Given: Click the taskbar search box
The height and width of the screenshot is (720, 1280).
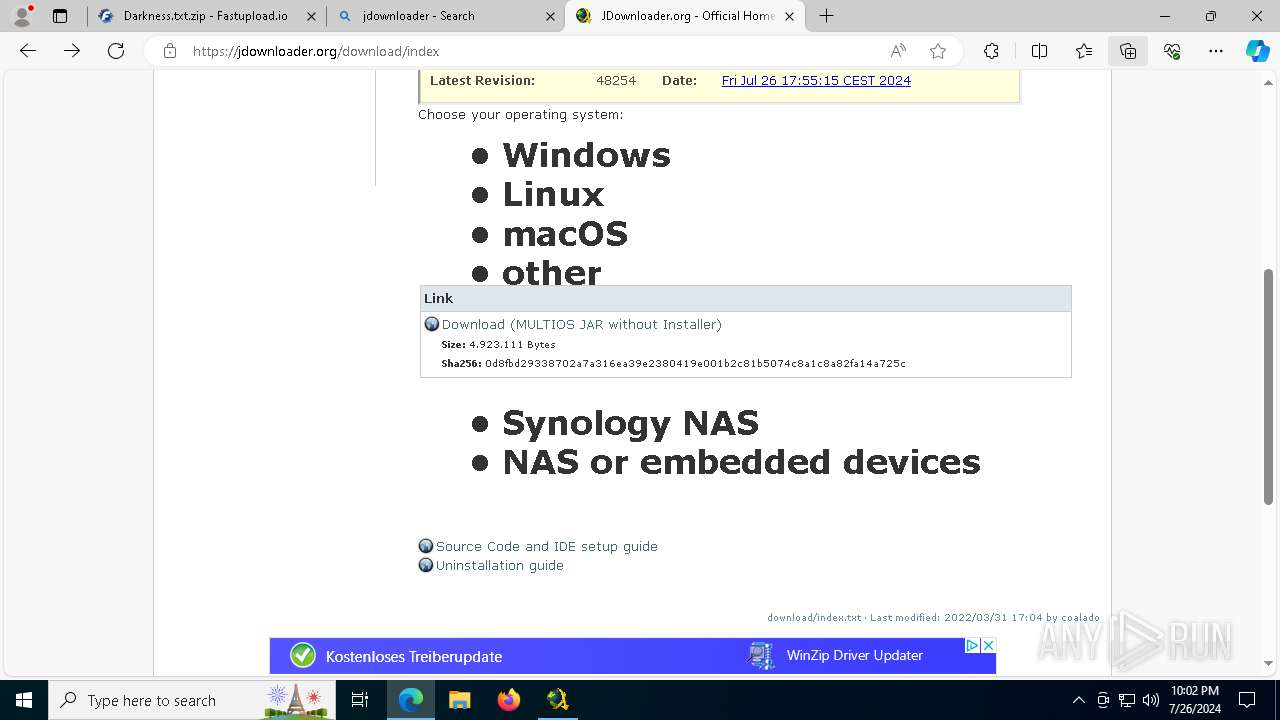Looking at the screenshot, I should tap(191, 700).
